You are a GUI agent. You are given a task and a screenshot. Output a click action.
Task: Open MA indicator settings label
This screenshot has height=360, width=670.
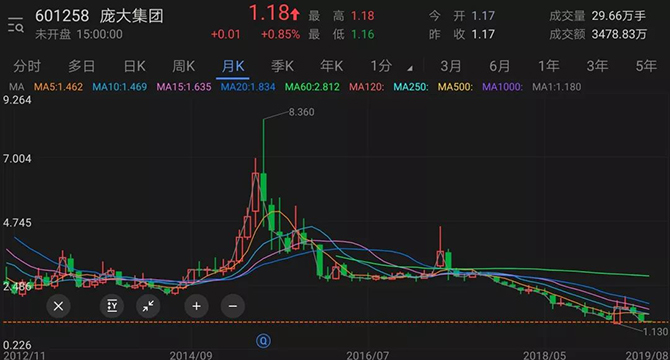point(17,87)
